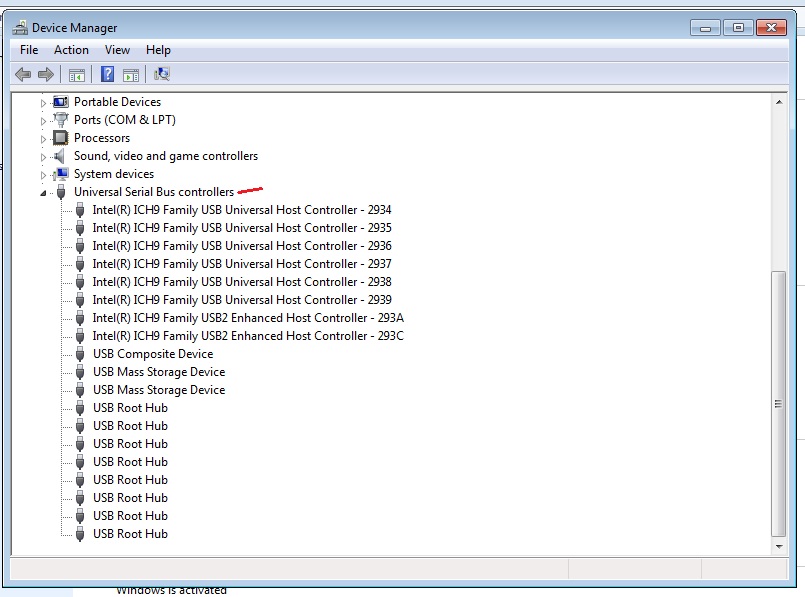
Task: Select Universal Serial Bus controllers label
Action: 154,192
